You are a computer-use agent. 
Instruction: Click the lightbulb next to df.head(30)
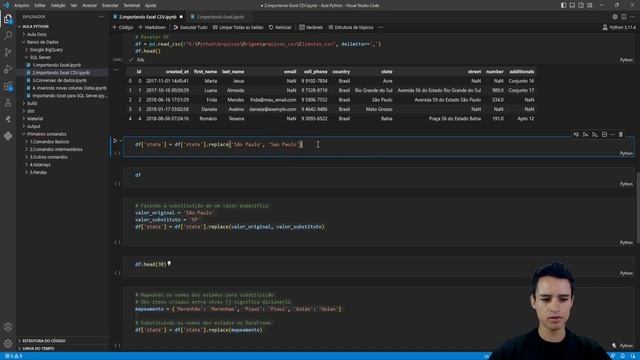[169, 264]
